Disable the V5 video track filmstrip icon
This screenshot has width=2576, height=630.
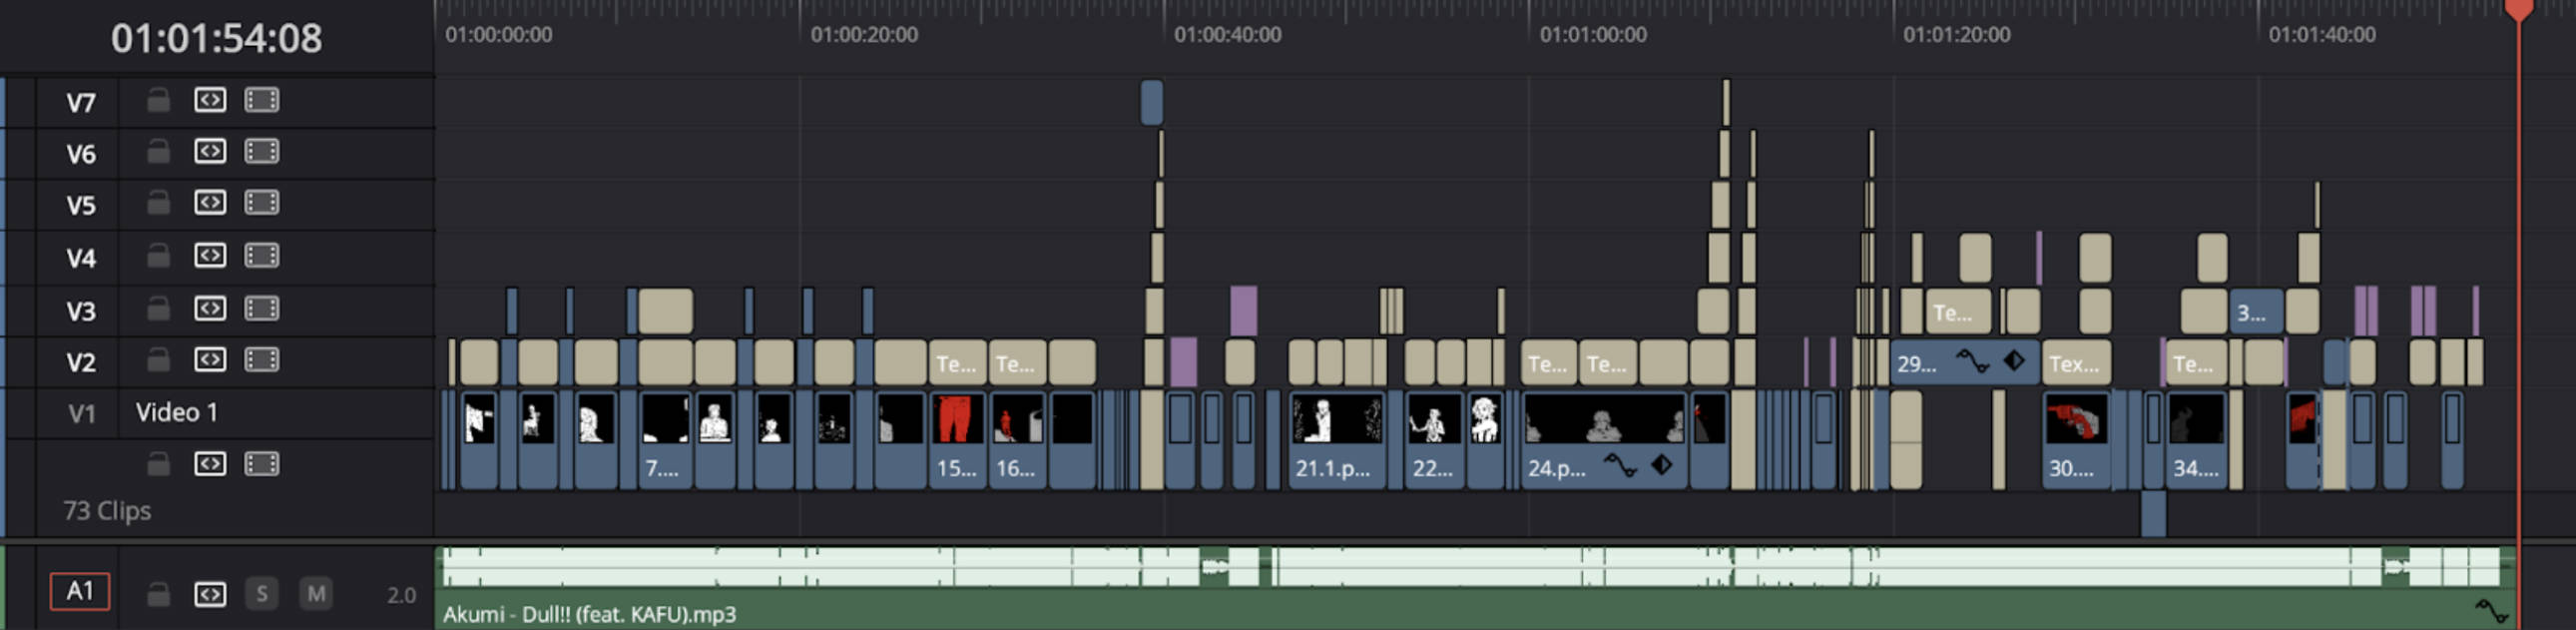[261, 203]
